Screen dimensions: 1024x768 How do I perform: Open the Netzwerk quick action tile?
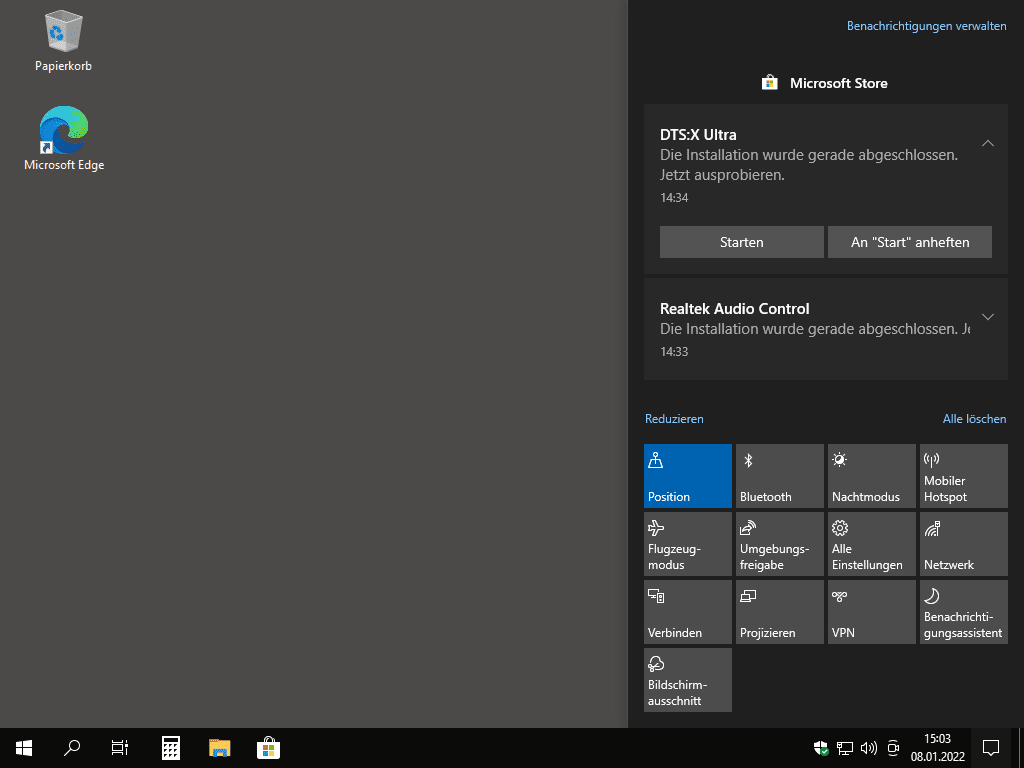tap(964, 544)
